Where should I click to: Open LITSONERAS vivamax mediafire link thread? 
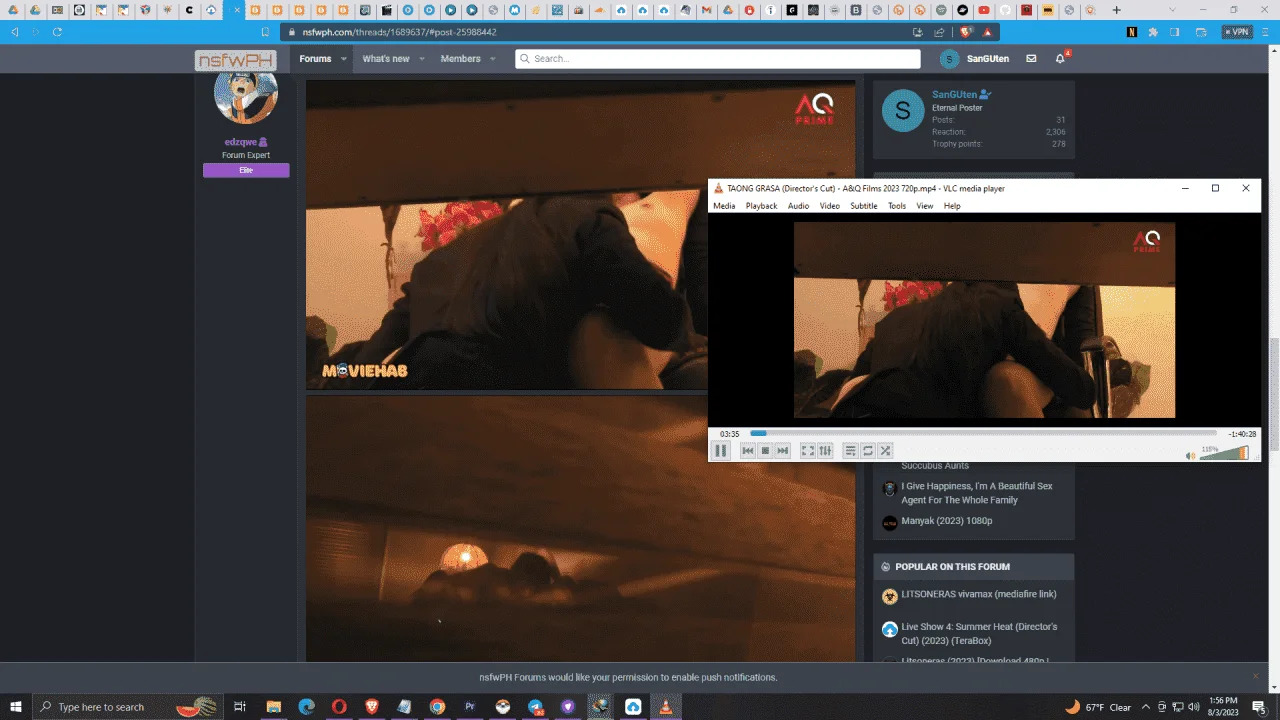[979, 594]
